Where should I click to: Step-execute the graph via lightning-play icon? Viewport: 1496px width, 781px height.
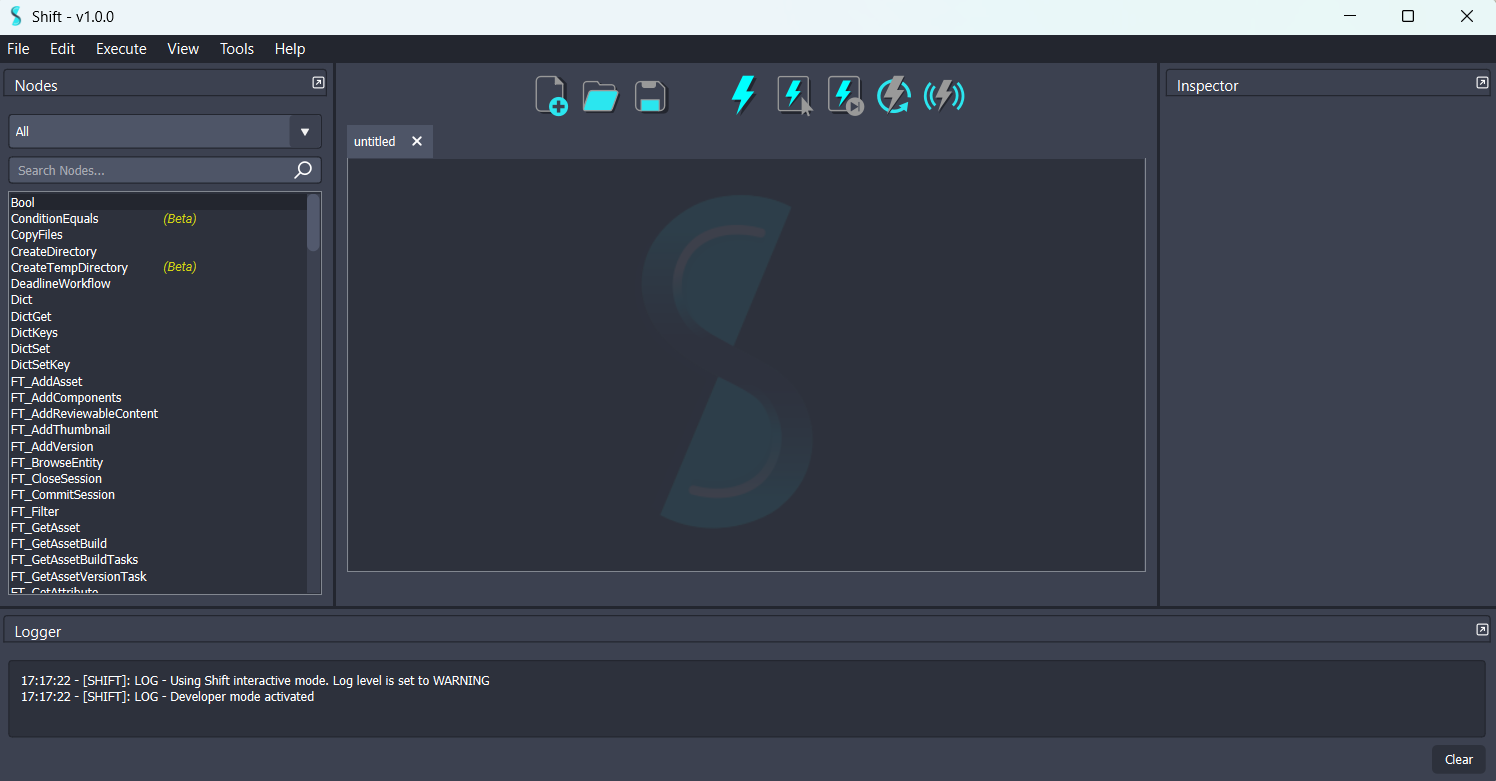(x=843, y=94)
